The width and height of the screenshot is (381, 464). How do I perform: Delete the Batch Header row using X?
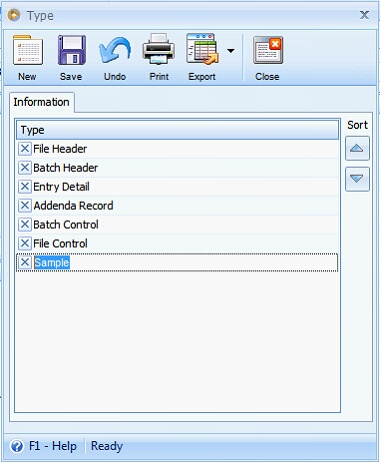coord(25,167)
